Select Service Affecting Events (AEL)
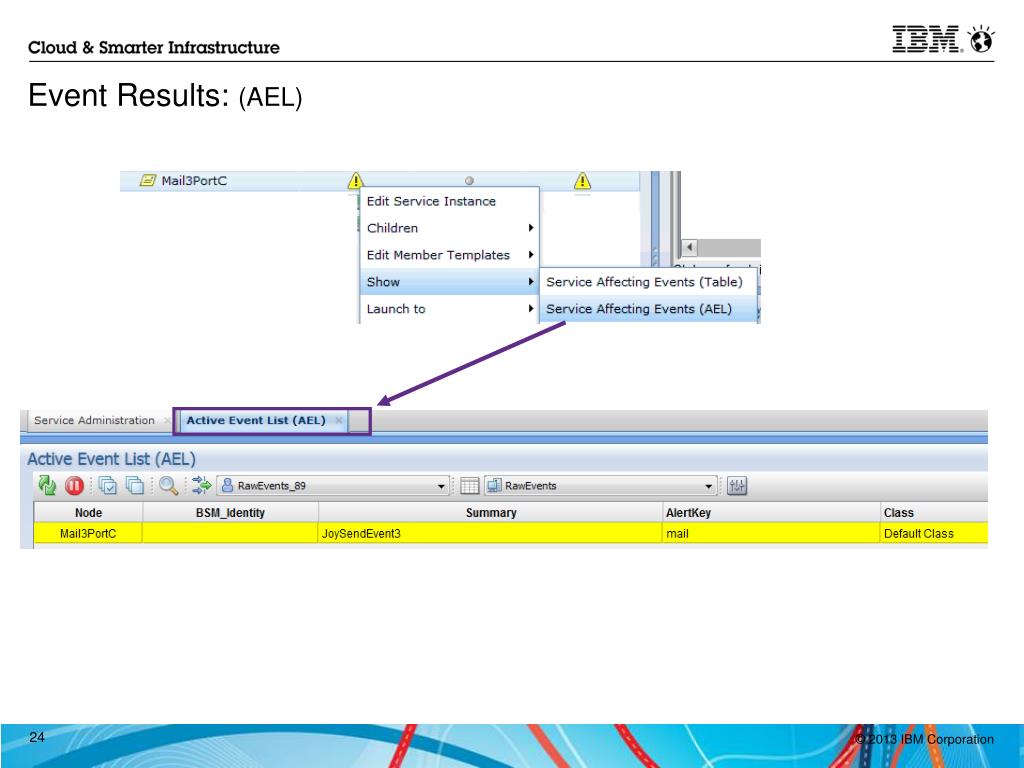Image resolution: width=1024 pixels, height=768 pixels. coord(648,309)
